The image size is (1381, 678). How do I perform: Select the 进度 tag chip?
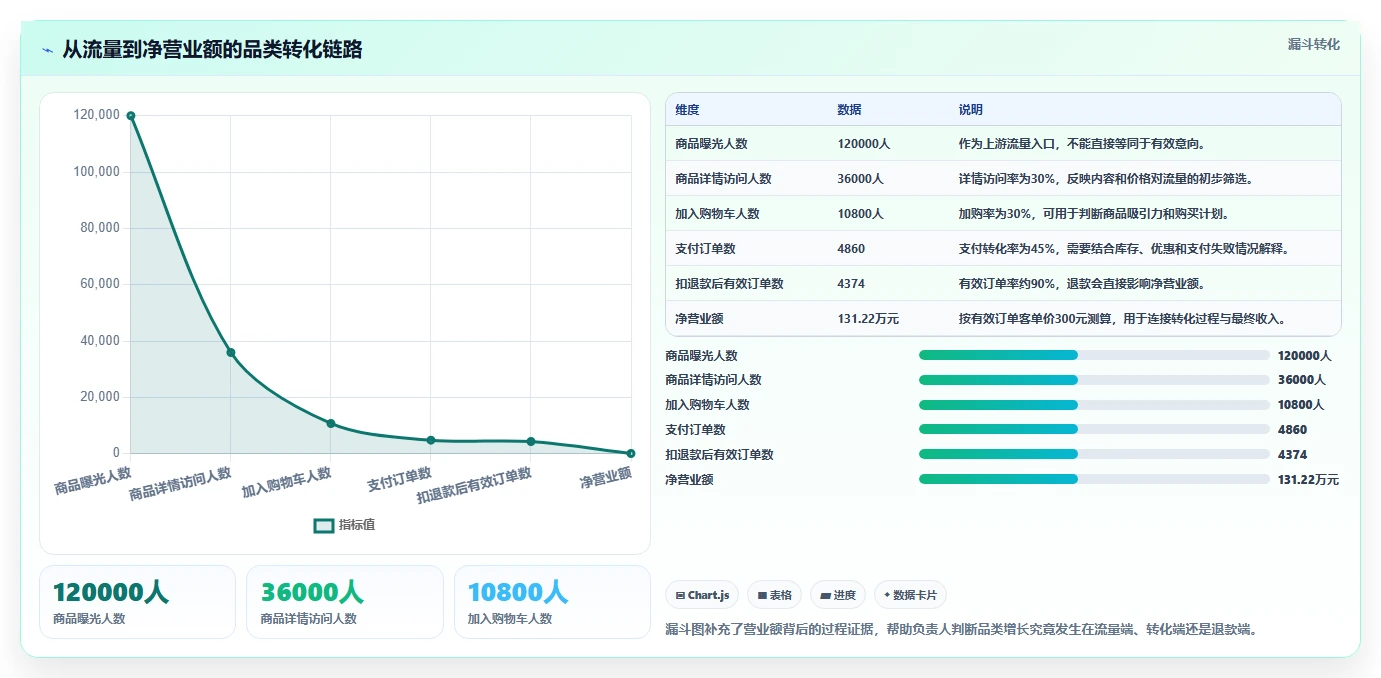pyautogui.click(x=838, y=595)
